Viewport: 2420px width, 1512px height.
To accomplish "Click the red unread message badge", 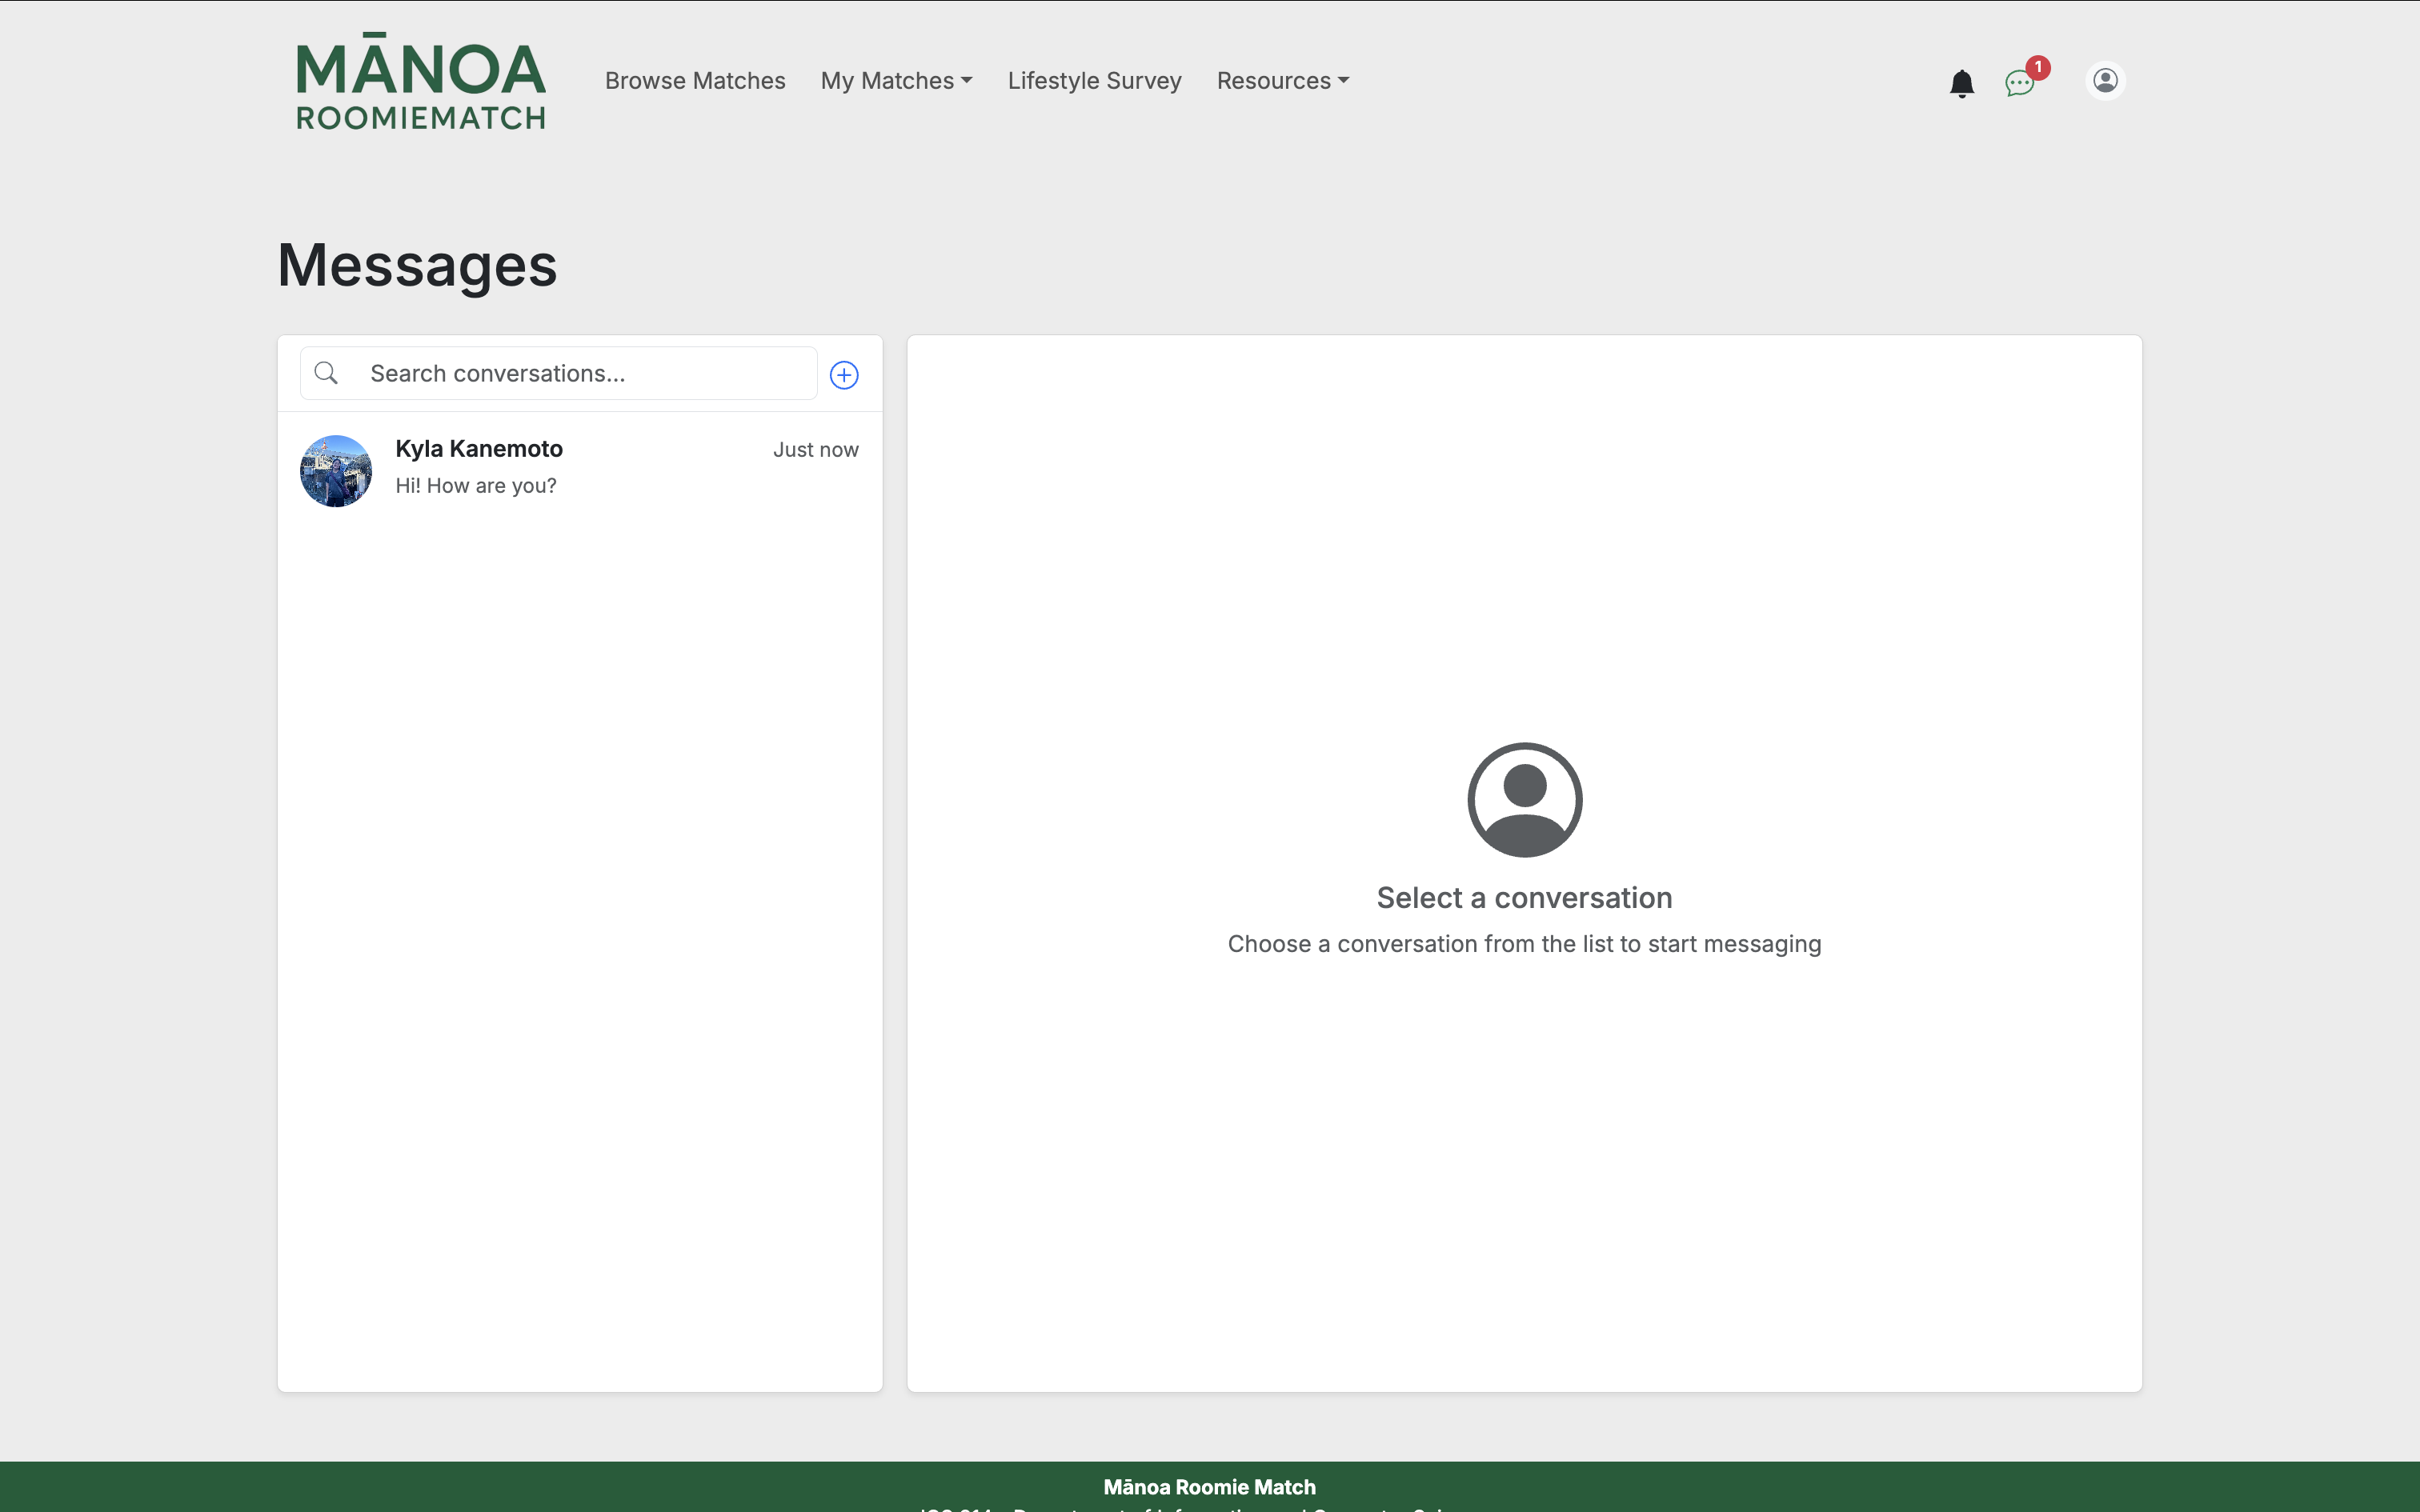I will tap(2038, 67).
